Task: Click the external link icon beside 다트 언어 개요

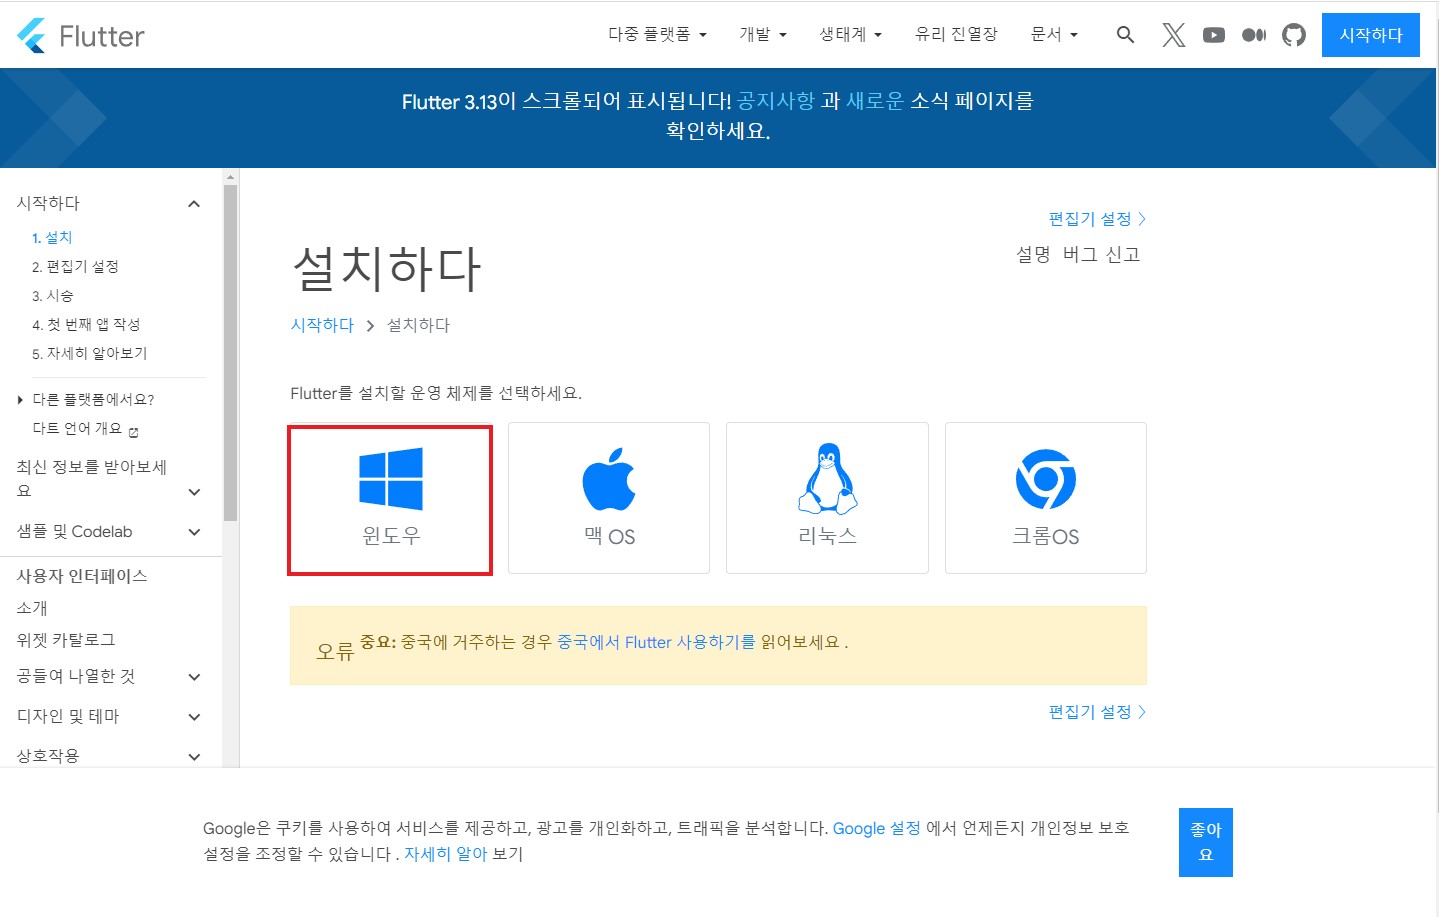Action: 134,432
